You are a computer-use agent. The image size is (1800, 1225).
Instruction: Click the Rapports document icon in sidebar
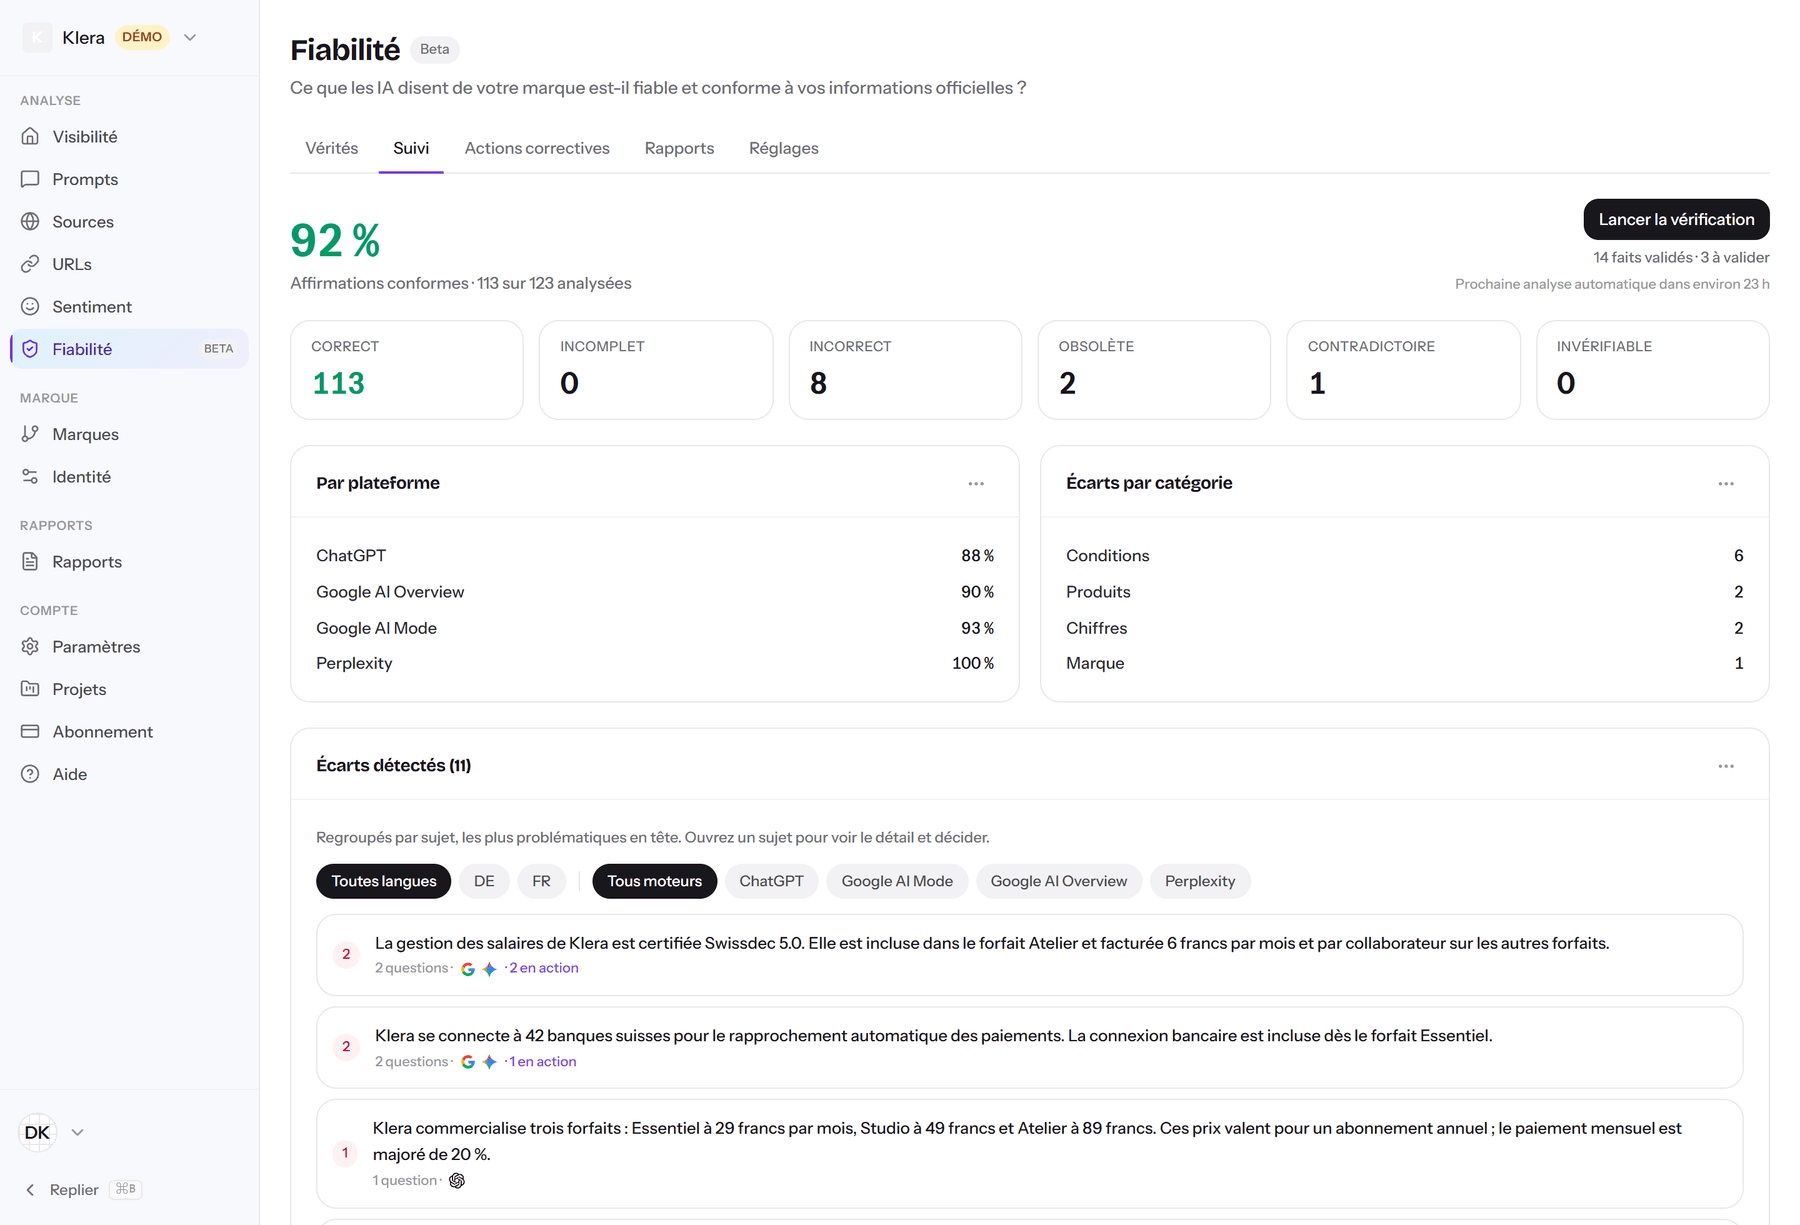click(x=30, y=562)
